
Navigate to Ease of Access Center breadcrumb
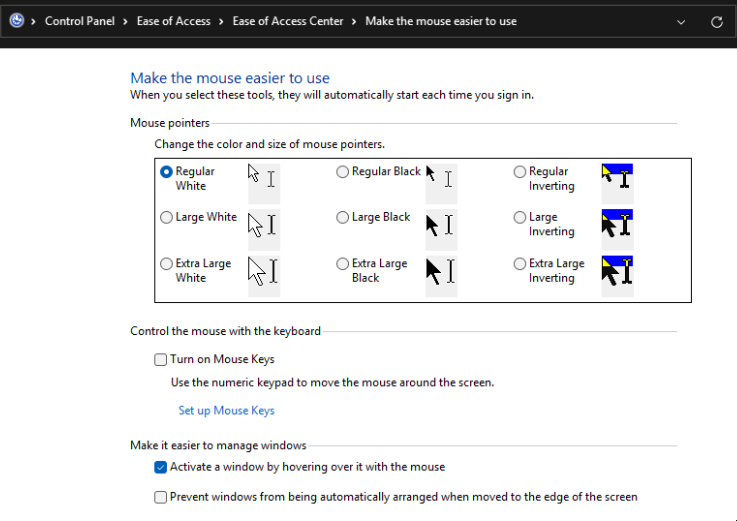(287, 21)
